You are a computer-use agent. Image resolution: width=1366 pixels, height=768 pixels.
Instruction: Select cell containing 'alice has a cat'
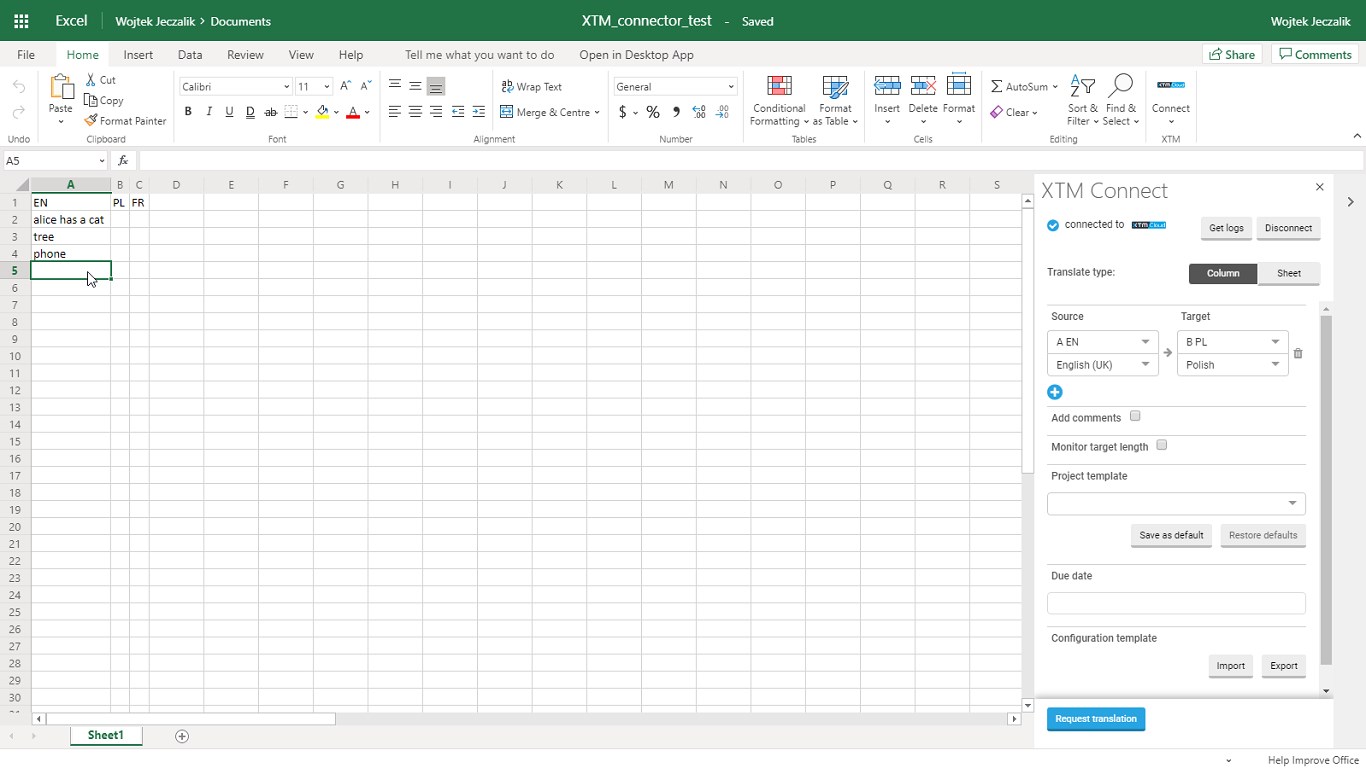tap(71, 220)
